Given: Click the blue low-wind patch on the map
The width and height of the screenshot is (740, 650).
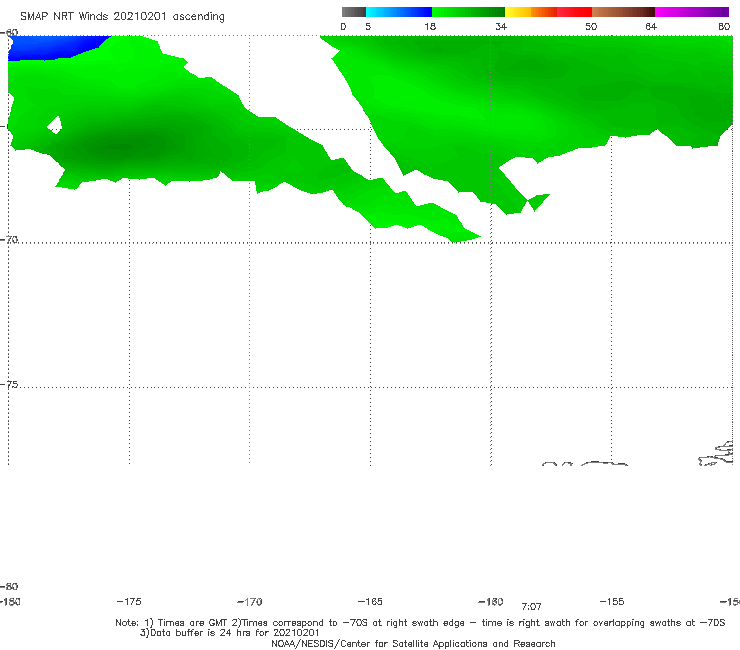Looking at the screenshot, I should (x=52, y=47).
